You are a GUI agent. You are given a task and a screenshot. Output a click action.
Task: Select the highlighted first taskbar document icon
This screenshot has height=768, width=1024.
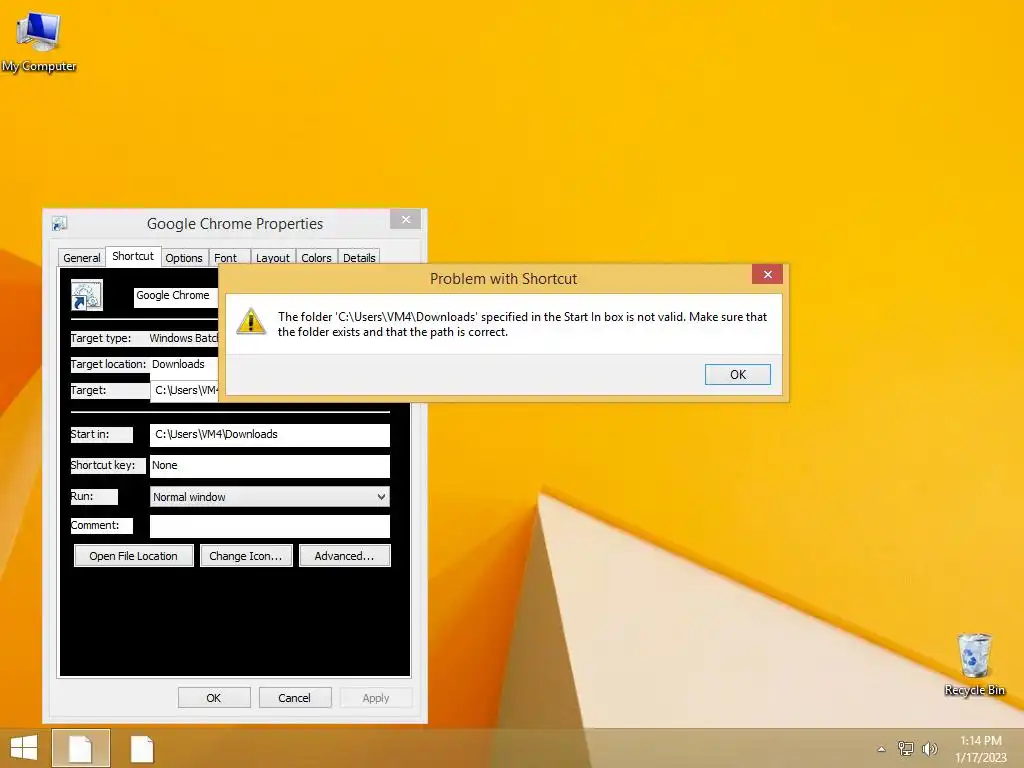(x=81, y=748)
